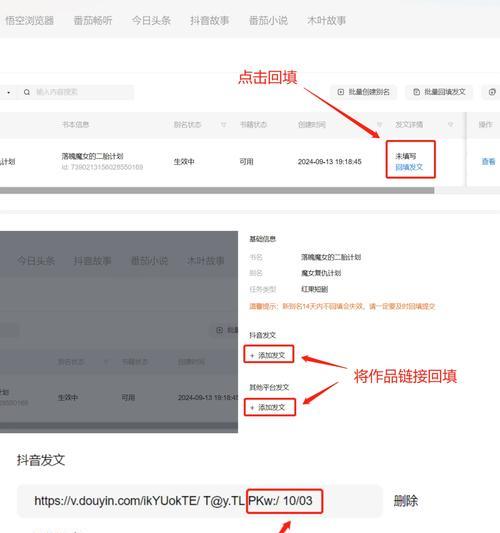Viewport: 500px width, 533px height.
Task: Open the 别名状态 column filter
Action: [x=223, y=125]
